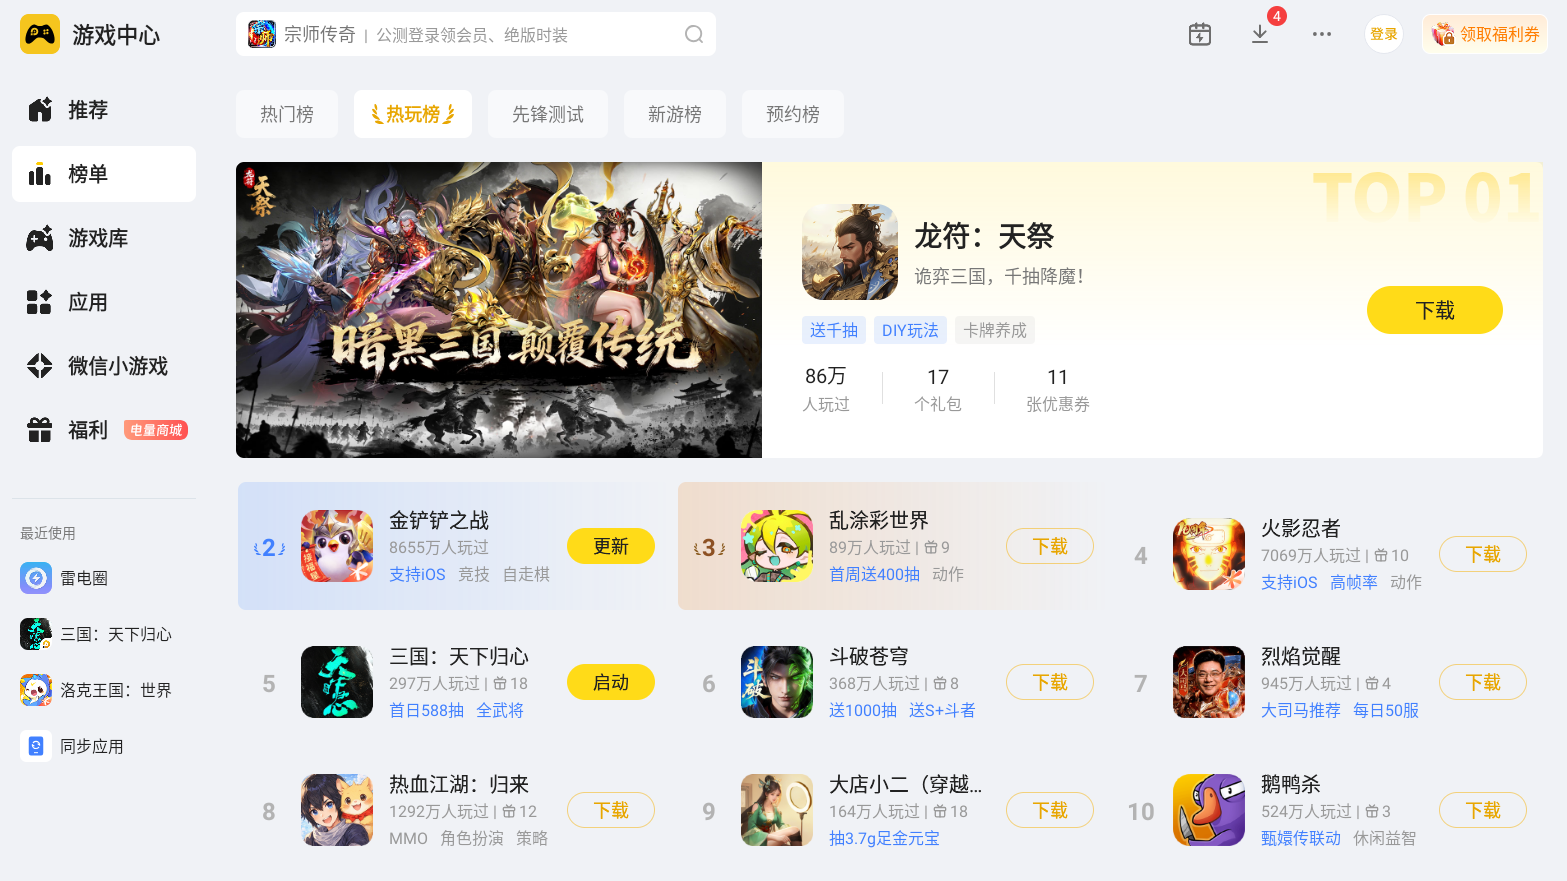The width and height of the screenshot is (1567, 881).
Task: Switch to the 先锋测试 tab
Action: tap(548, 114)
